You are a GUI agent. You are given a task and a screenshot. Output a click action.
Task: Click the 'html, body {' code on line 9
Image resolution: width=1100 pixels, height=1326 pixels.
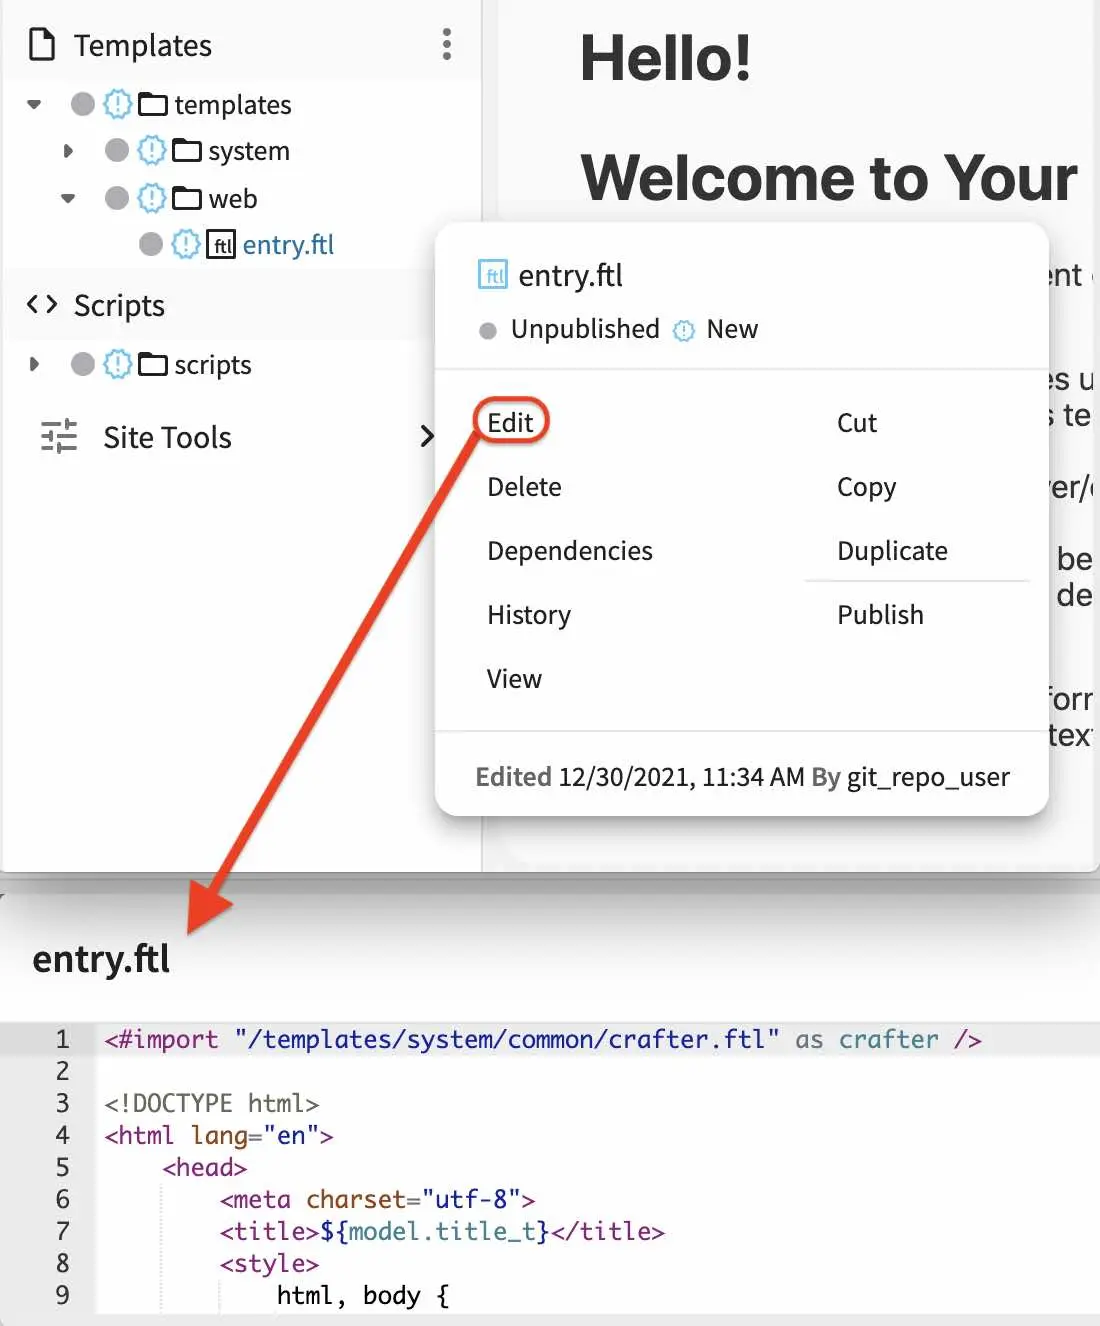[x=363, y=1295]
